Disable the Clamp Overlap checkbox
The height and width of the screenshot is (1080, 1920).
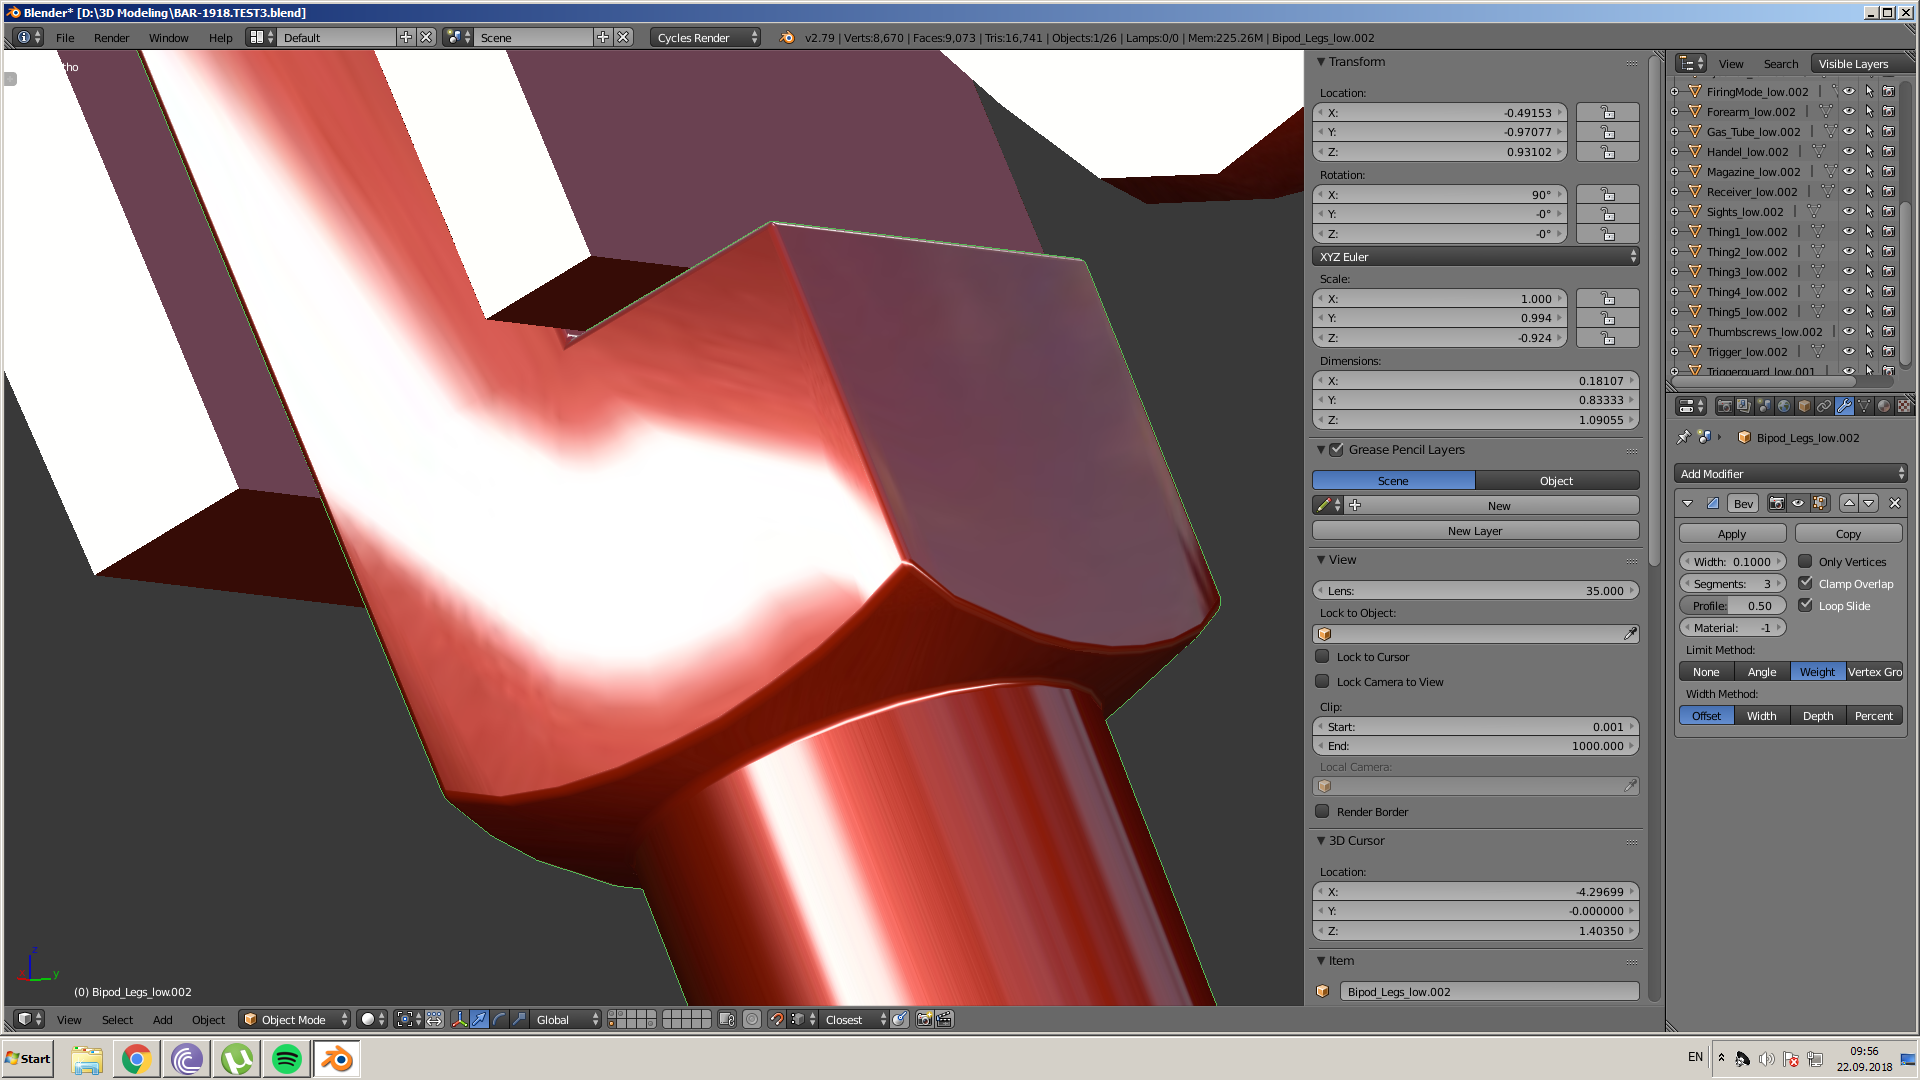pos(1805,584)
